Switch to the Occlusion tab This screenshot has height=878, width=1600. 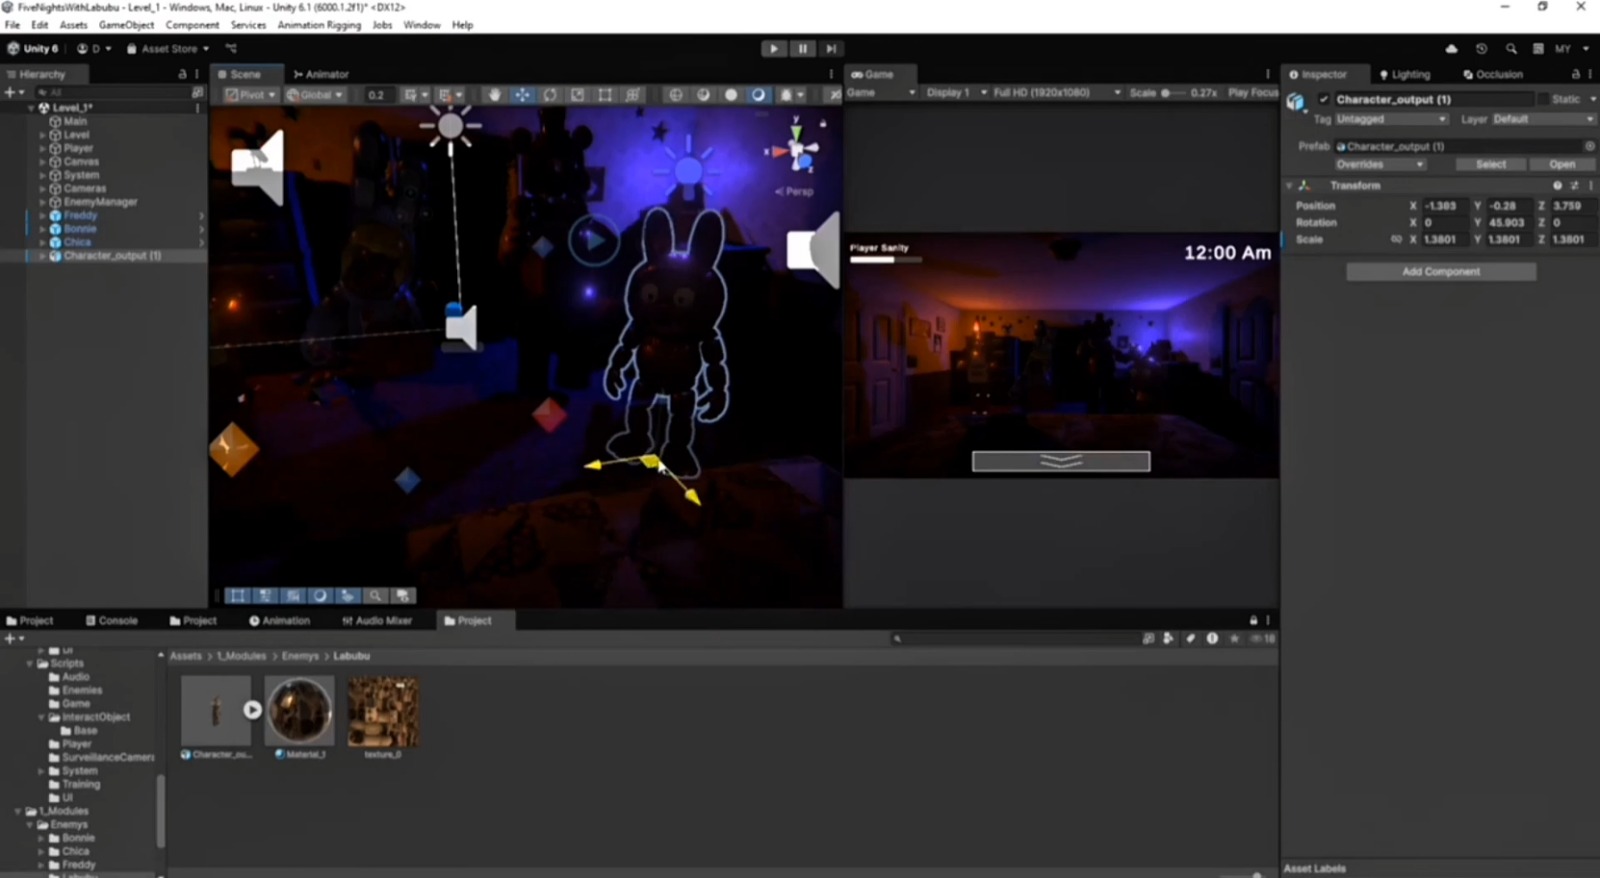pos(1492,74)
